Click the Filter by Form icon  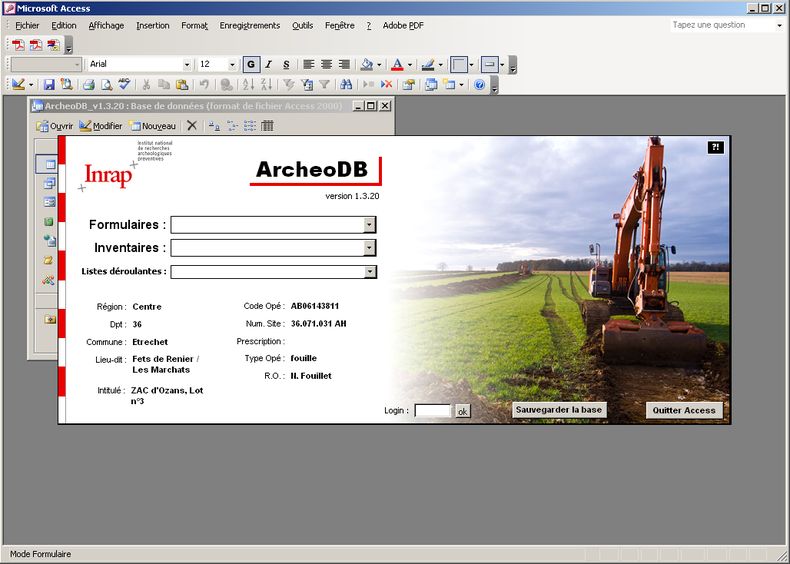coord(307,85)
